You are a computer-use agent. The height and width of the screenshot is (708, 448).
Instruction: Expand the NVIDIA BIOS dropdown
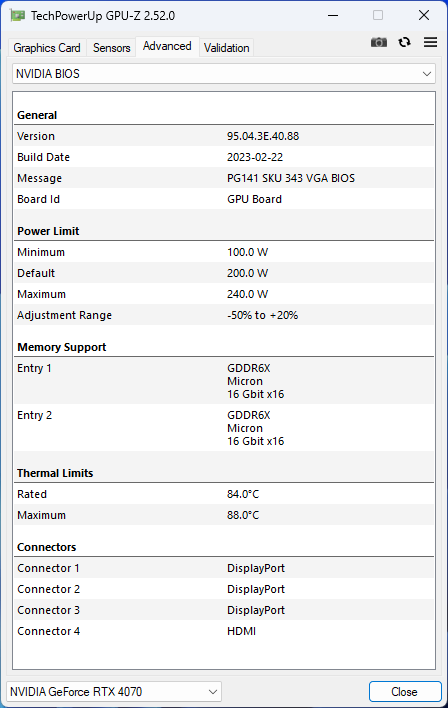click(x=224, y=74)
